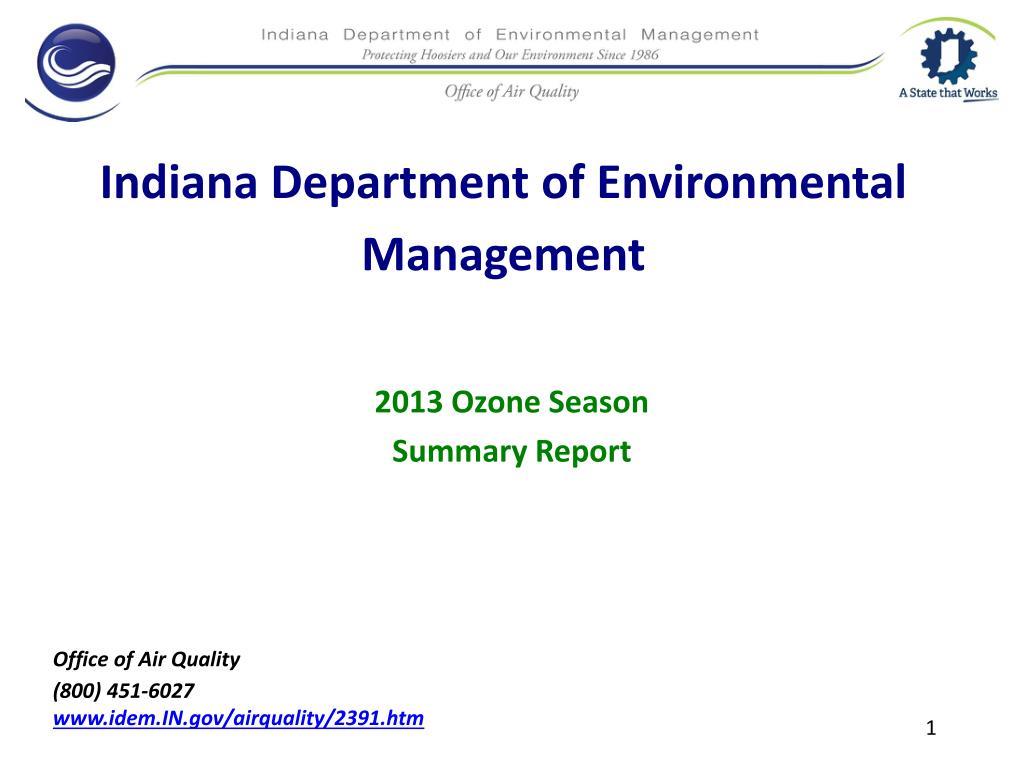The height and width of the screenshot is (768, 1024).
Task: Click the slide page number 1
Action: click(x=931, y=728)
